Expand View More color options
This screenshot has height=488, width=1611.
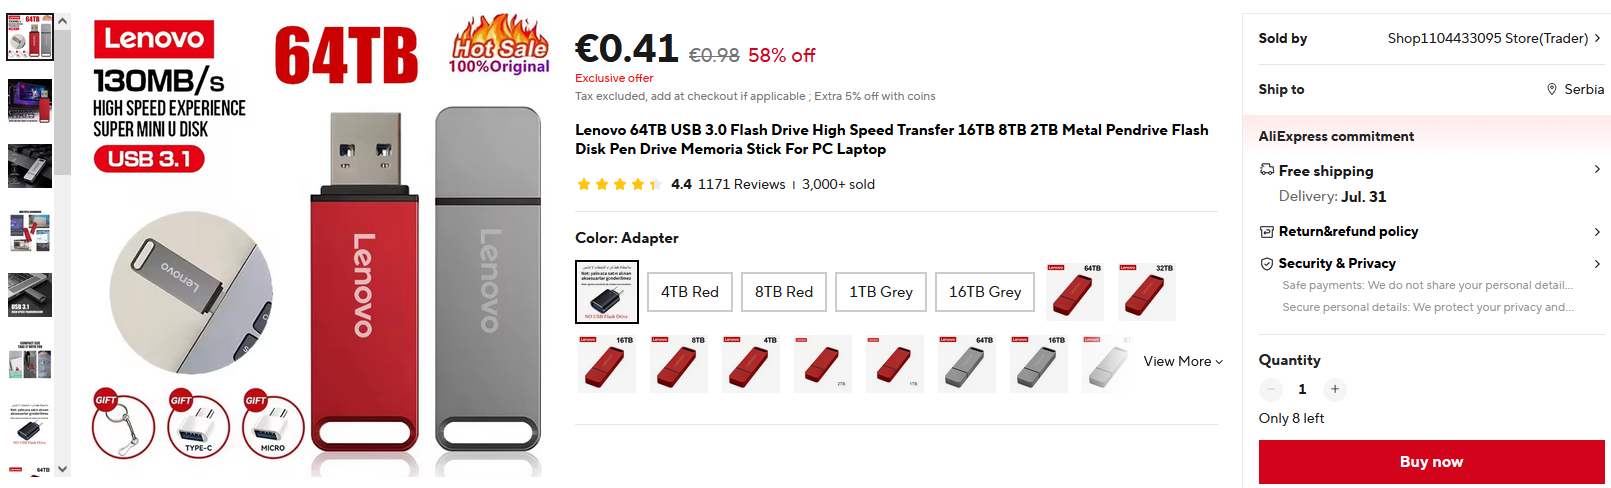pyautogui.click(x=1183, y=361)
